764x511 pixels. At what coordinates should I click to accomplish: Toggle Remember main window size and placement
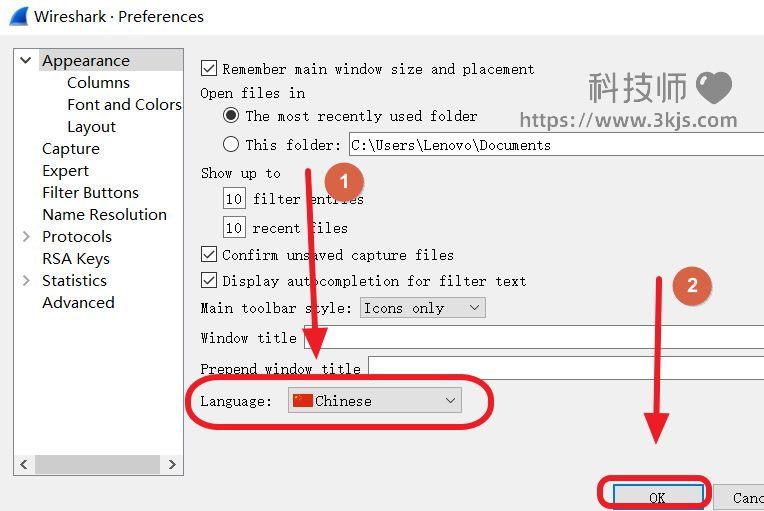tap(209, 69)
